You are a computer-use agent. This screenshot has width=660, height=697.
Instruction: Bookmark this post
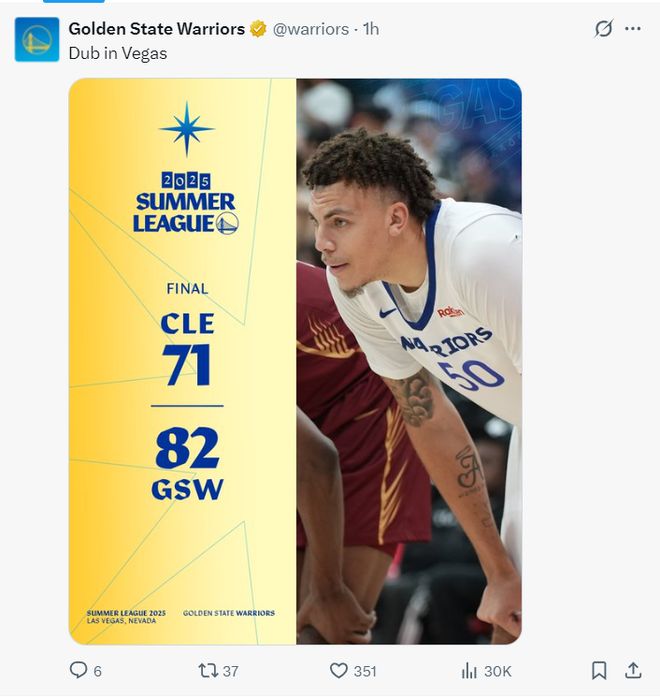[x=599, y=670]
